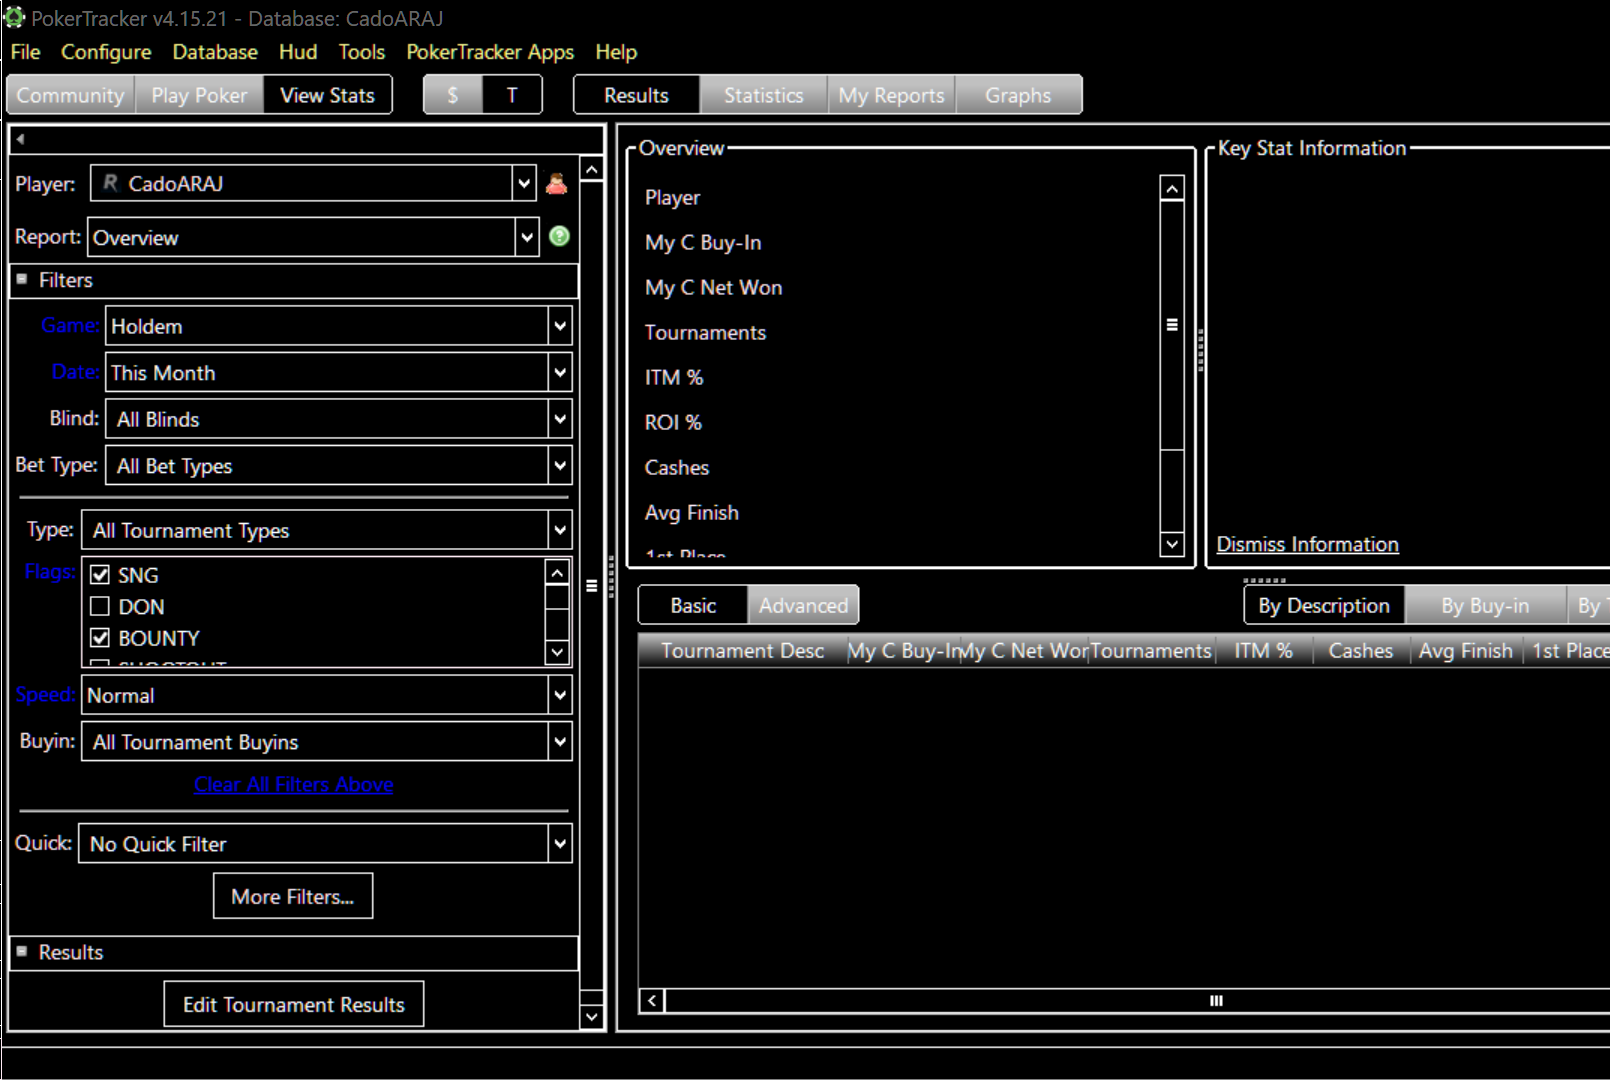Collapse the left panel with the arrow icon
The height and width of the screenshot is (1080, 1610).
click(x=20, y=139)
